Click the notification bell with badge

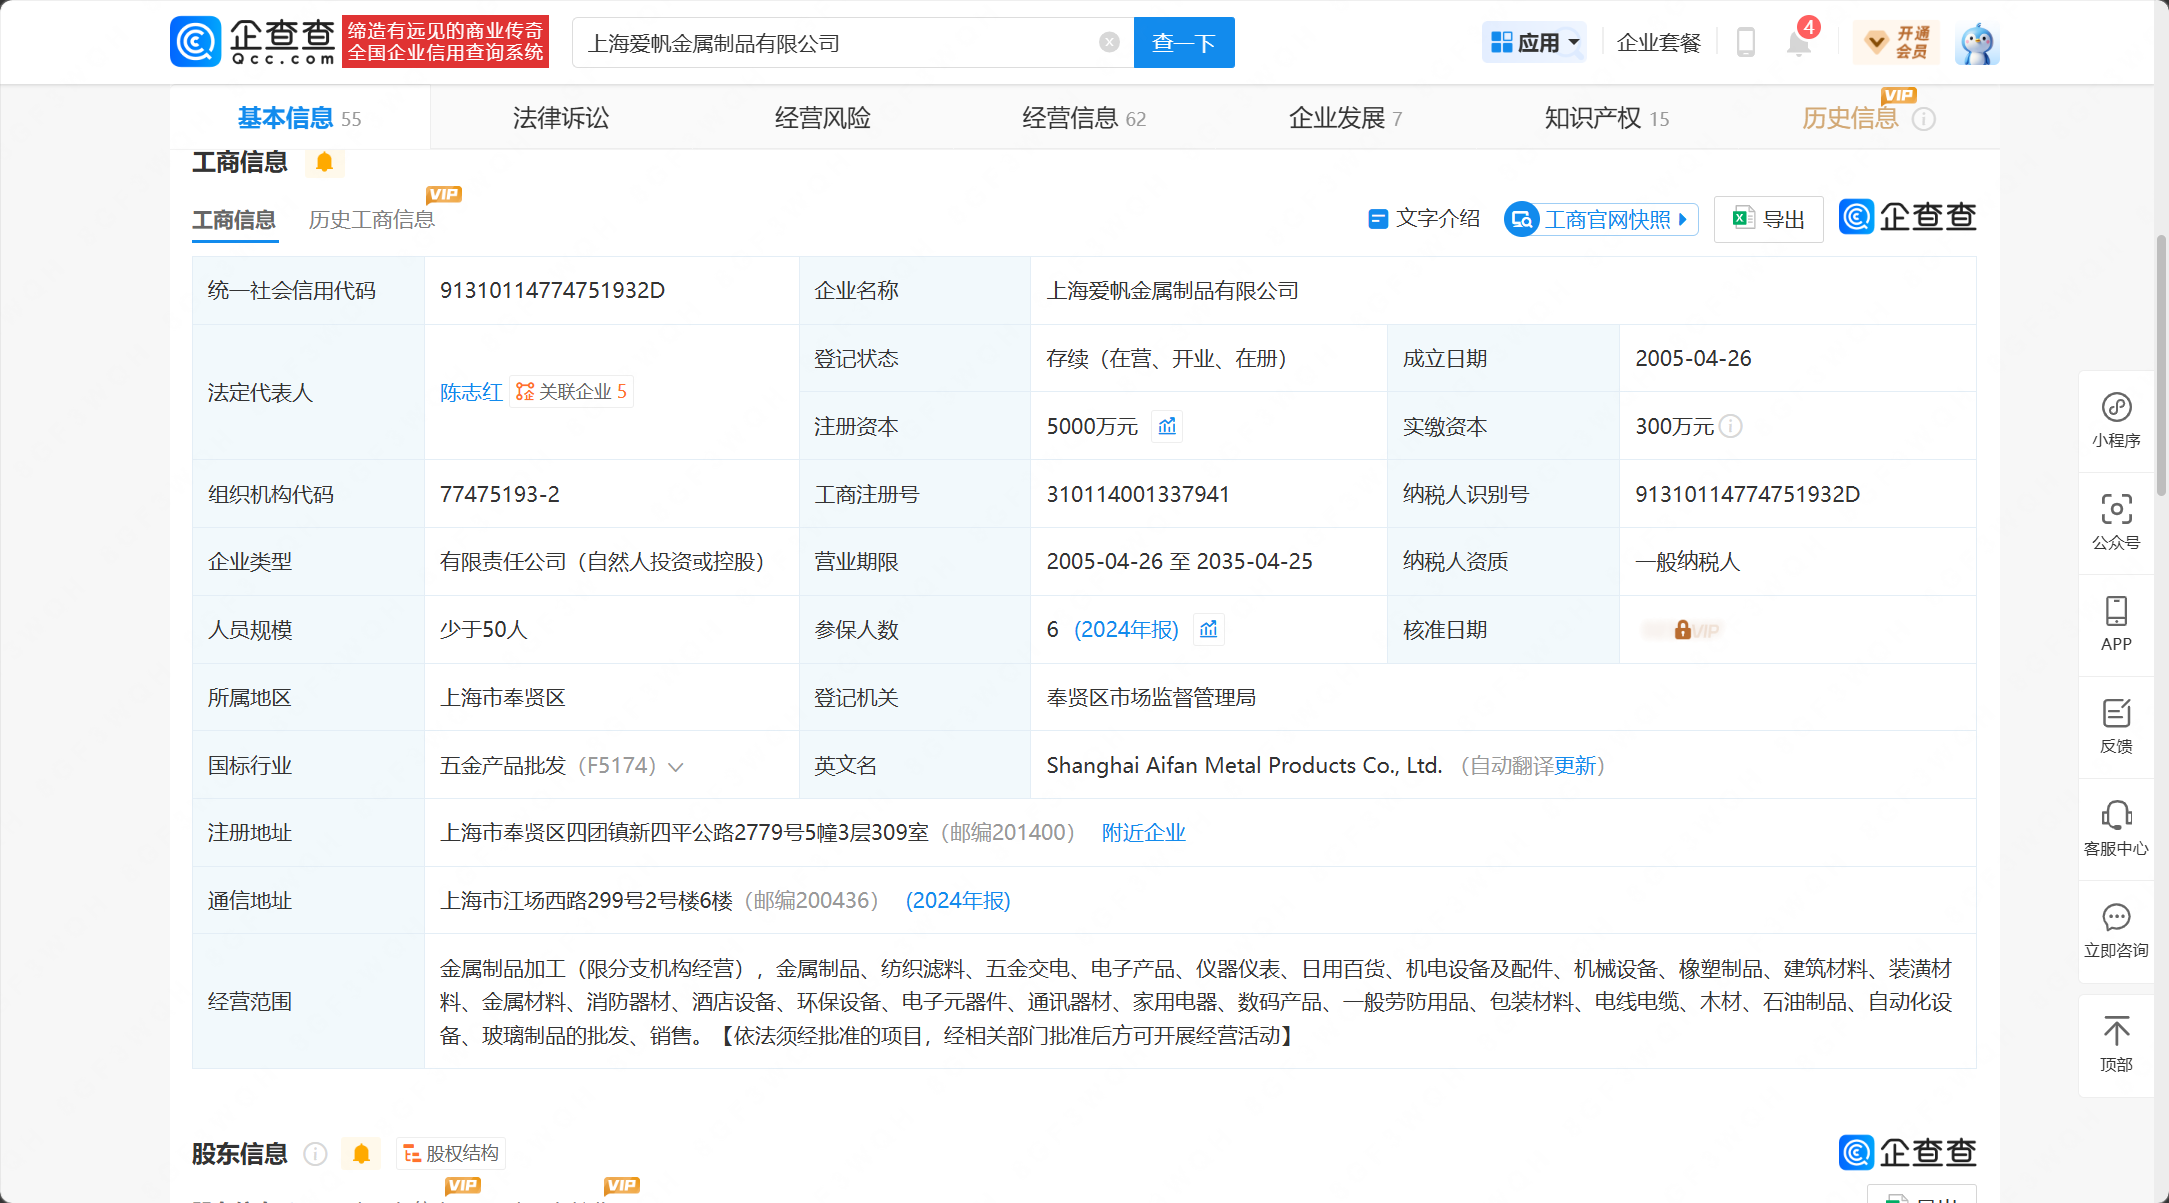(x=1798, y=43)
